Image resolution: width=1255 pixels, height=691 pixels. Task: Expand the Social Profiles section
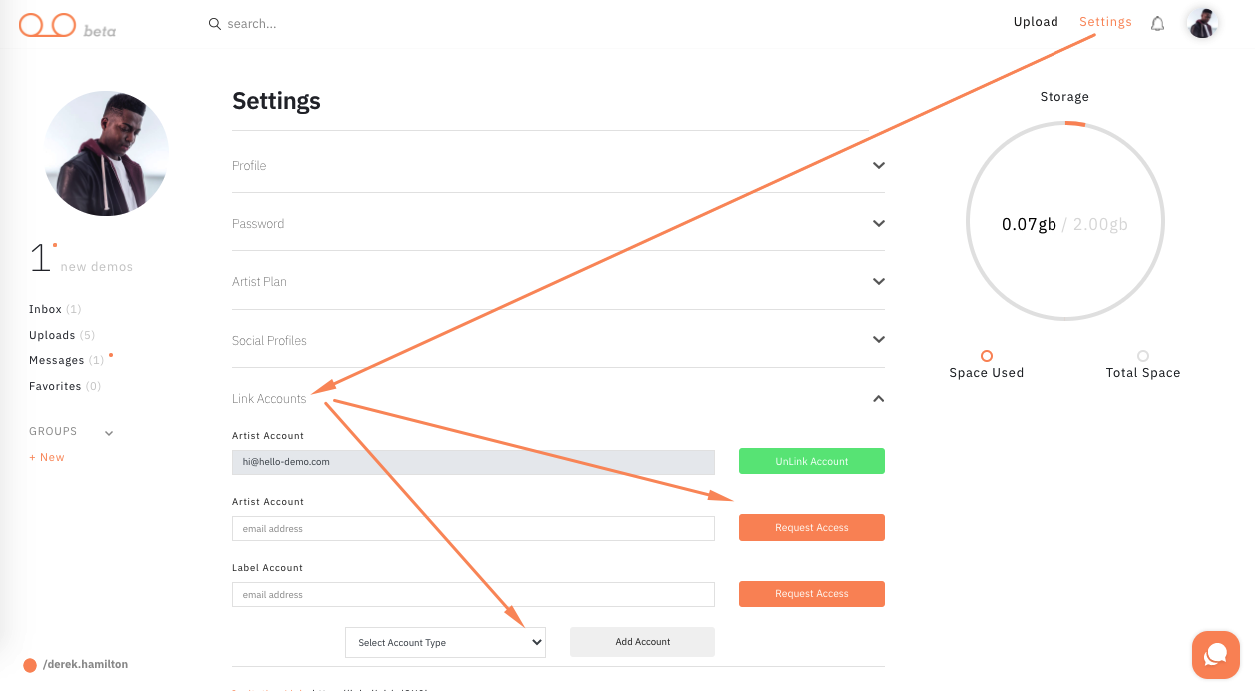point(878,340)
